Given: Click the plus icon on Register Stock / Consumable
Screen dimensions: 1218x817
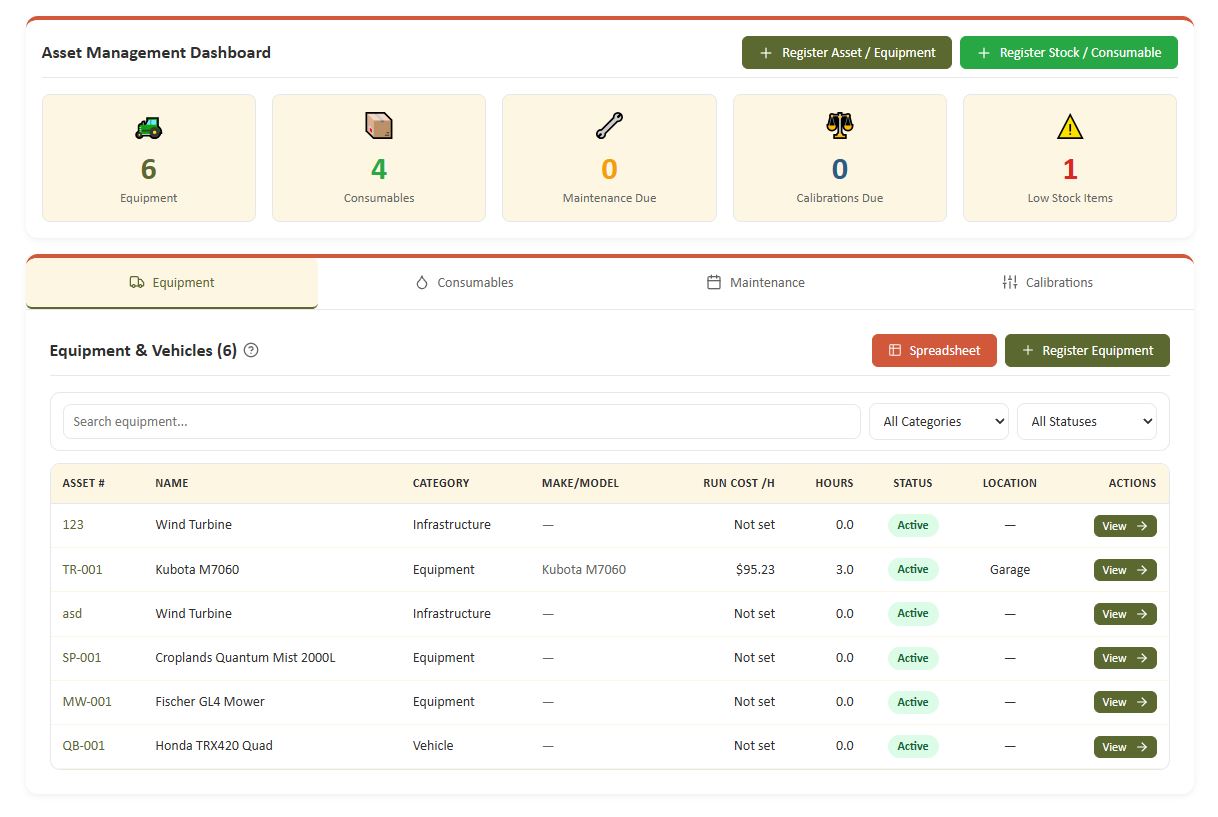Looking at the screenshot, I should (984, 53).
